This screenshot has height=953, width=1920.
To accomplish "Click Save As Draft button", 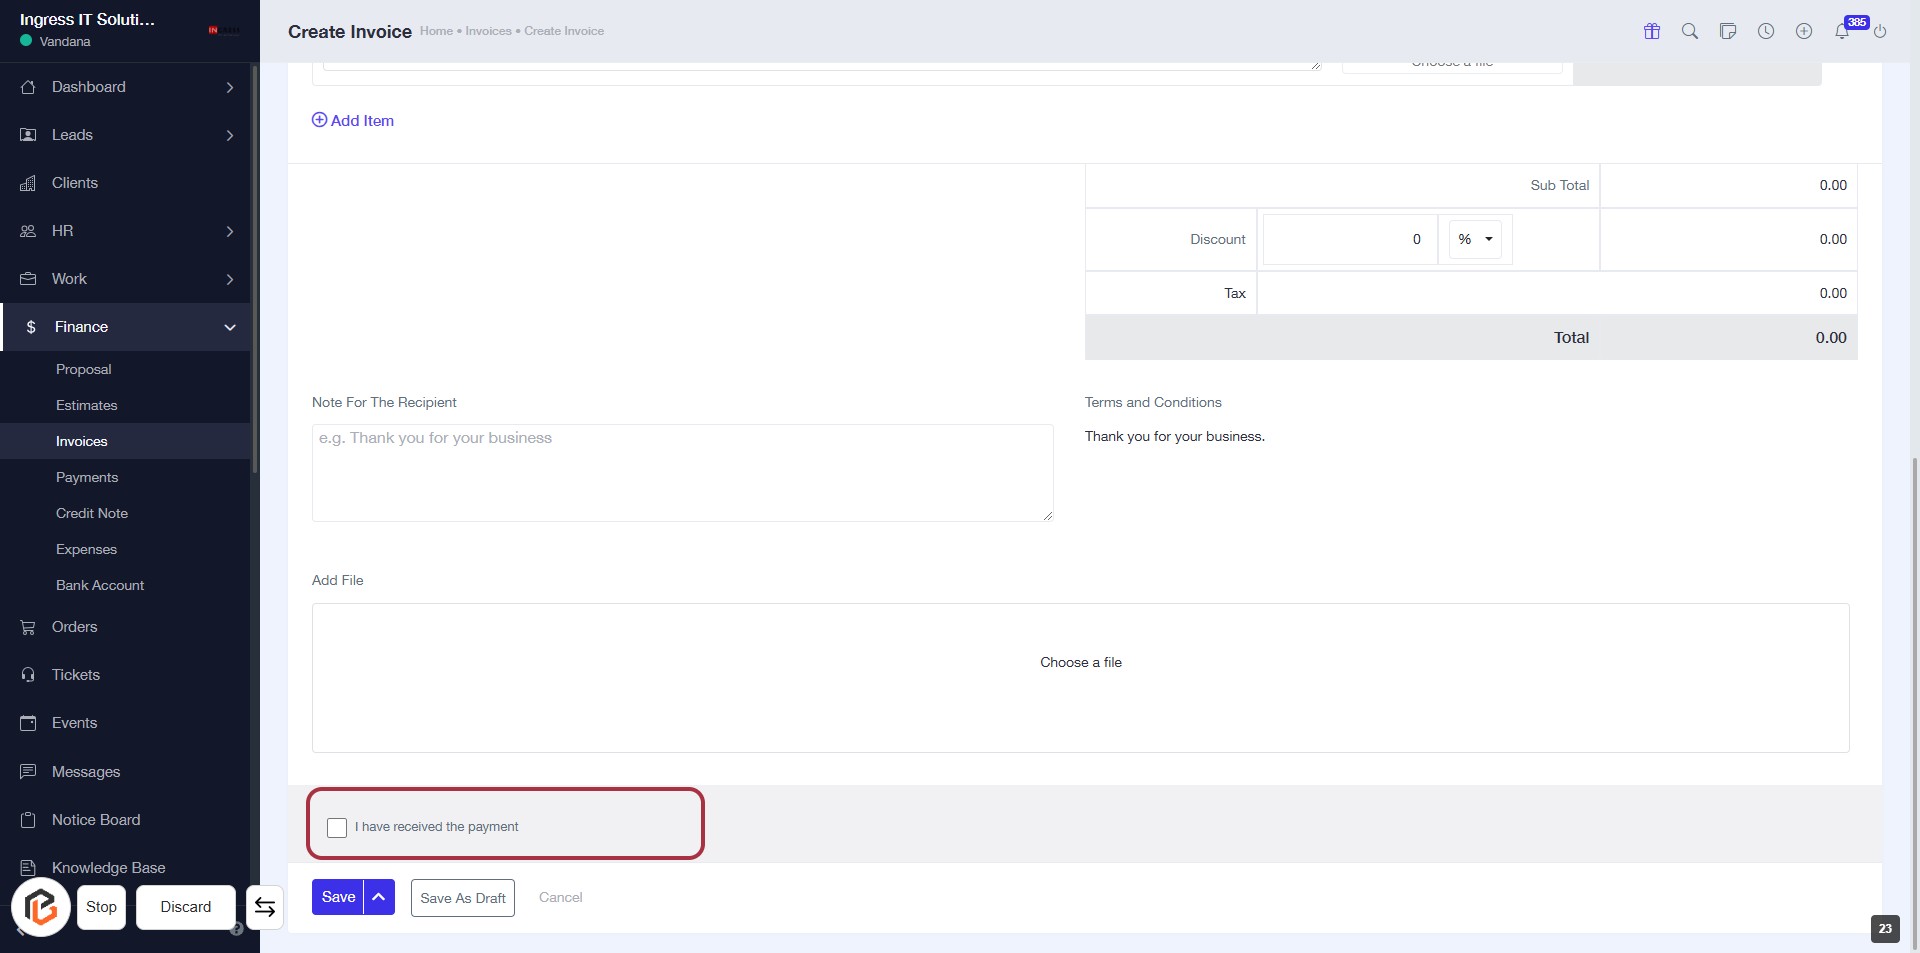I will [x=462, y=898].
